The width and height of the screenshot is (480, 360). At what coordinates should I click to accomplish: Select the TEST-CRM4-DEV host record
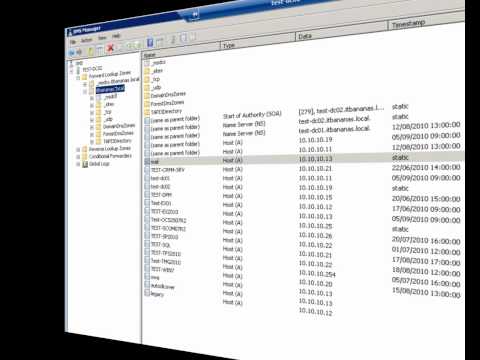[168, 170]
